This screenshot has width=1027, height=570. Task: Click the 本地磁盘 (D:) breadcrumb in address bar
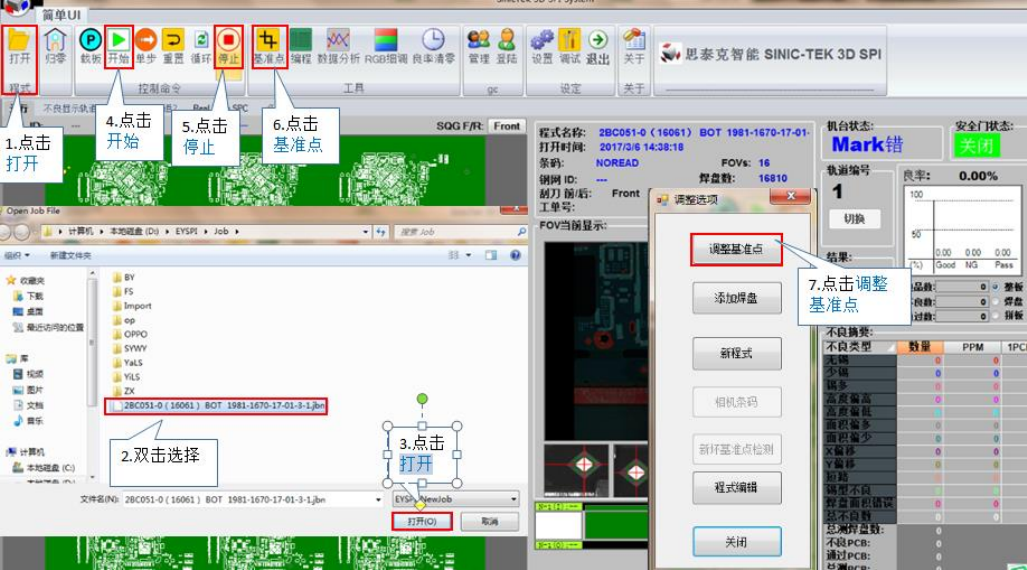[x=134, y=231]
